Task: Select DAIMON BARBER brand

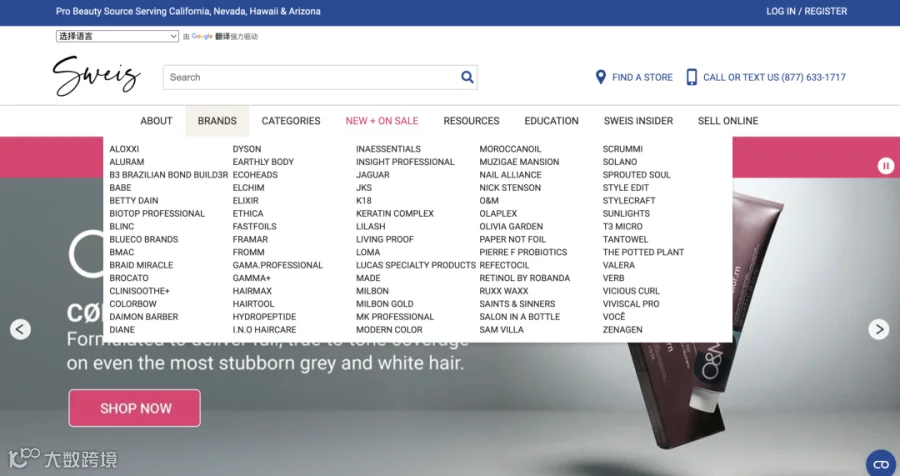Action: 143,317
